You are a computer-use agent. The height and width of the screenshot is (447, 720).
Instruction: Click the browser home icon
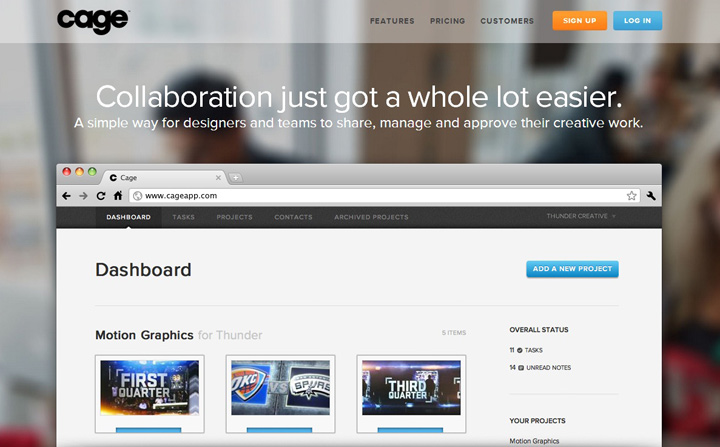coord(118,196)
